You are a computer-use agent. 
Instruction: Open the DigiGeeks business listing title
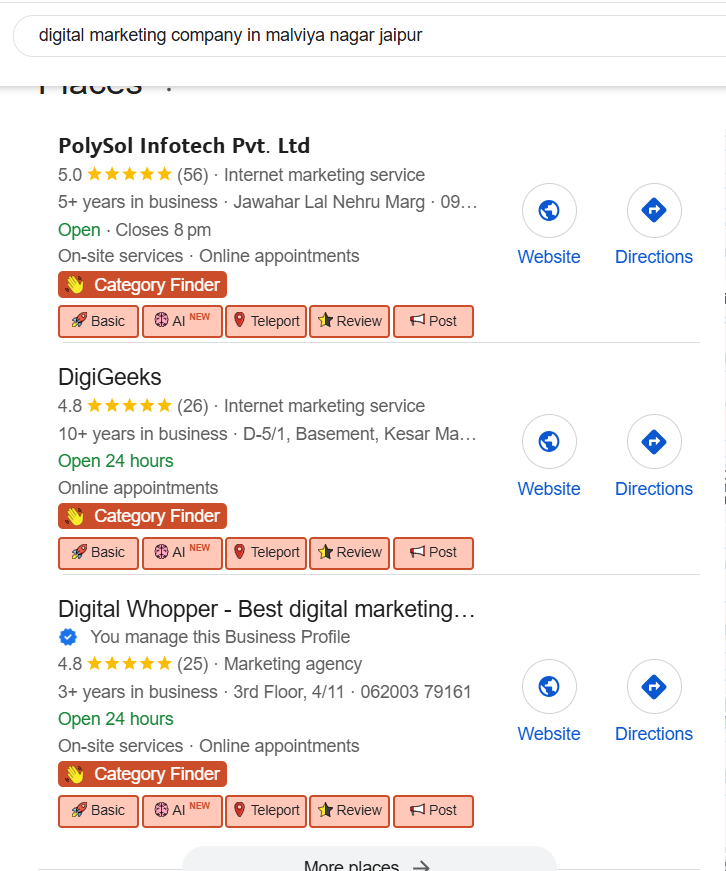110,377
